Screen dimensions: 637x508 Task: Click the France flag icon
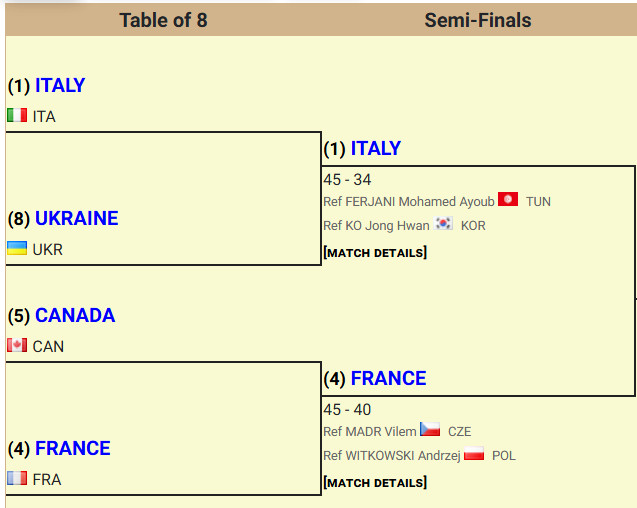[x=17, y=479]
